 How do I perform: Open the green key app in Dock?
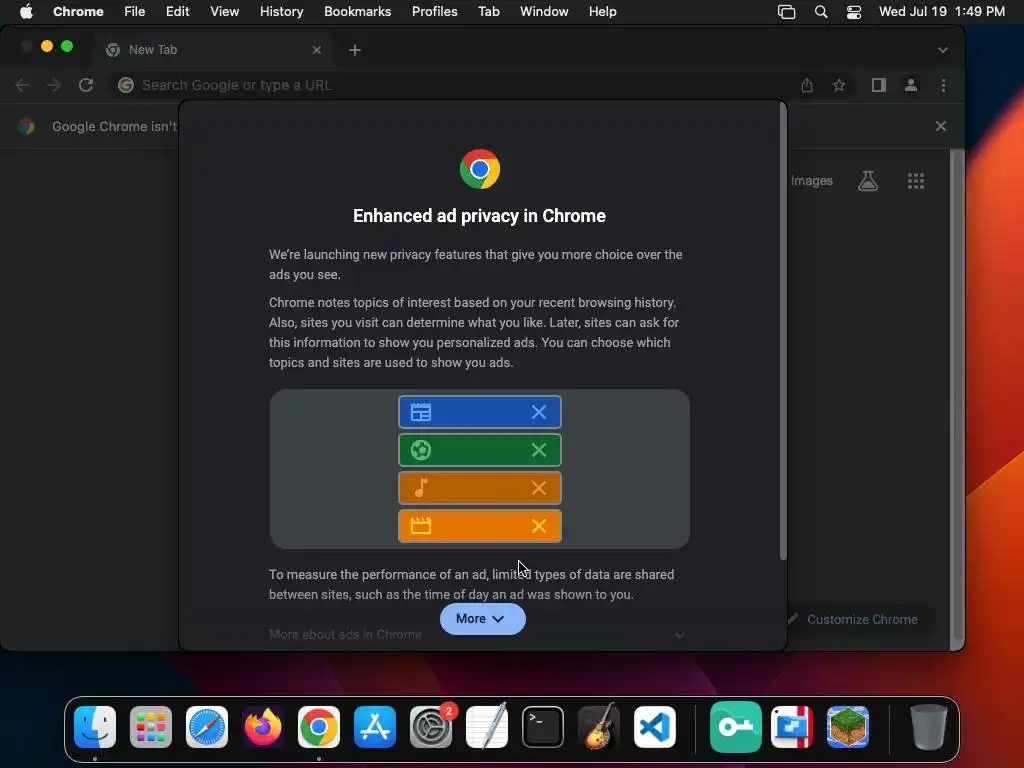(x=735, y=727)
